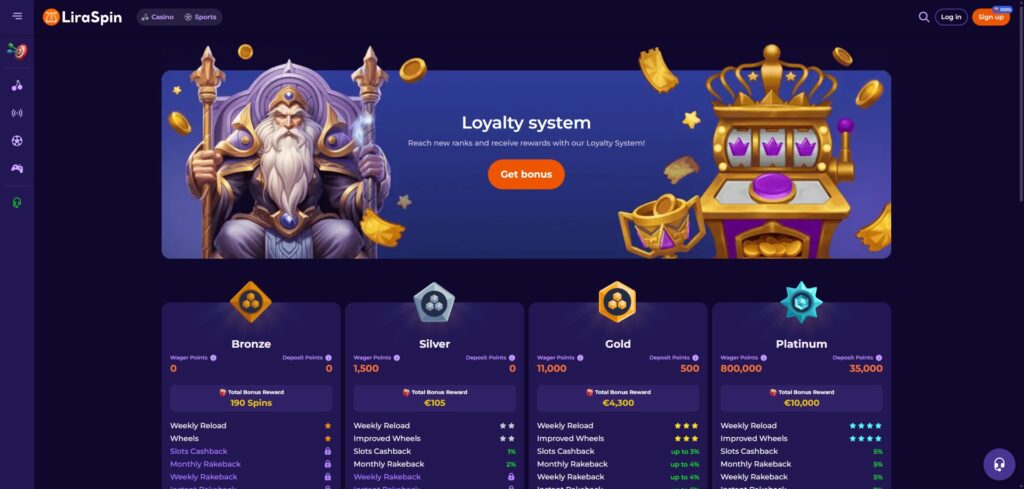This screenshot has height=489, width=1024.
Task: Click the Log in button
Action: (951, 17)
